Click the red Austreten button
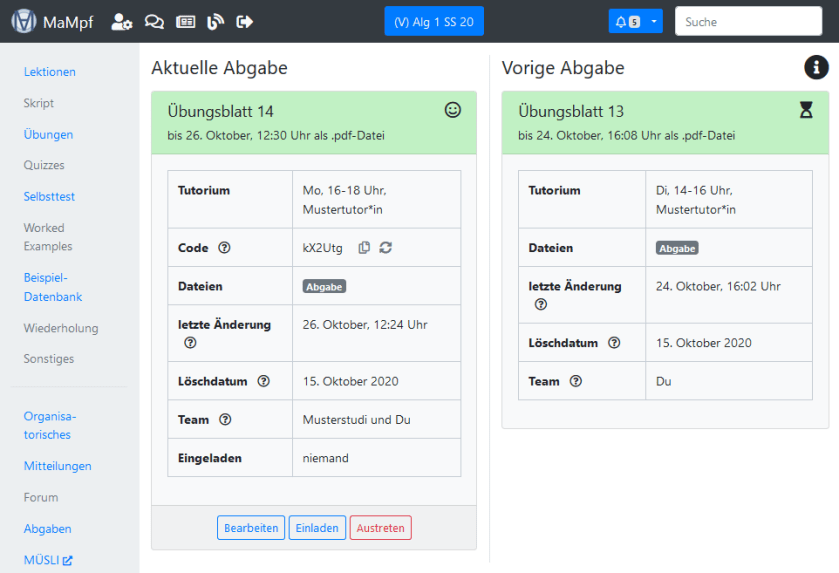839x573 pixels. (380, 528)
